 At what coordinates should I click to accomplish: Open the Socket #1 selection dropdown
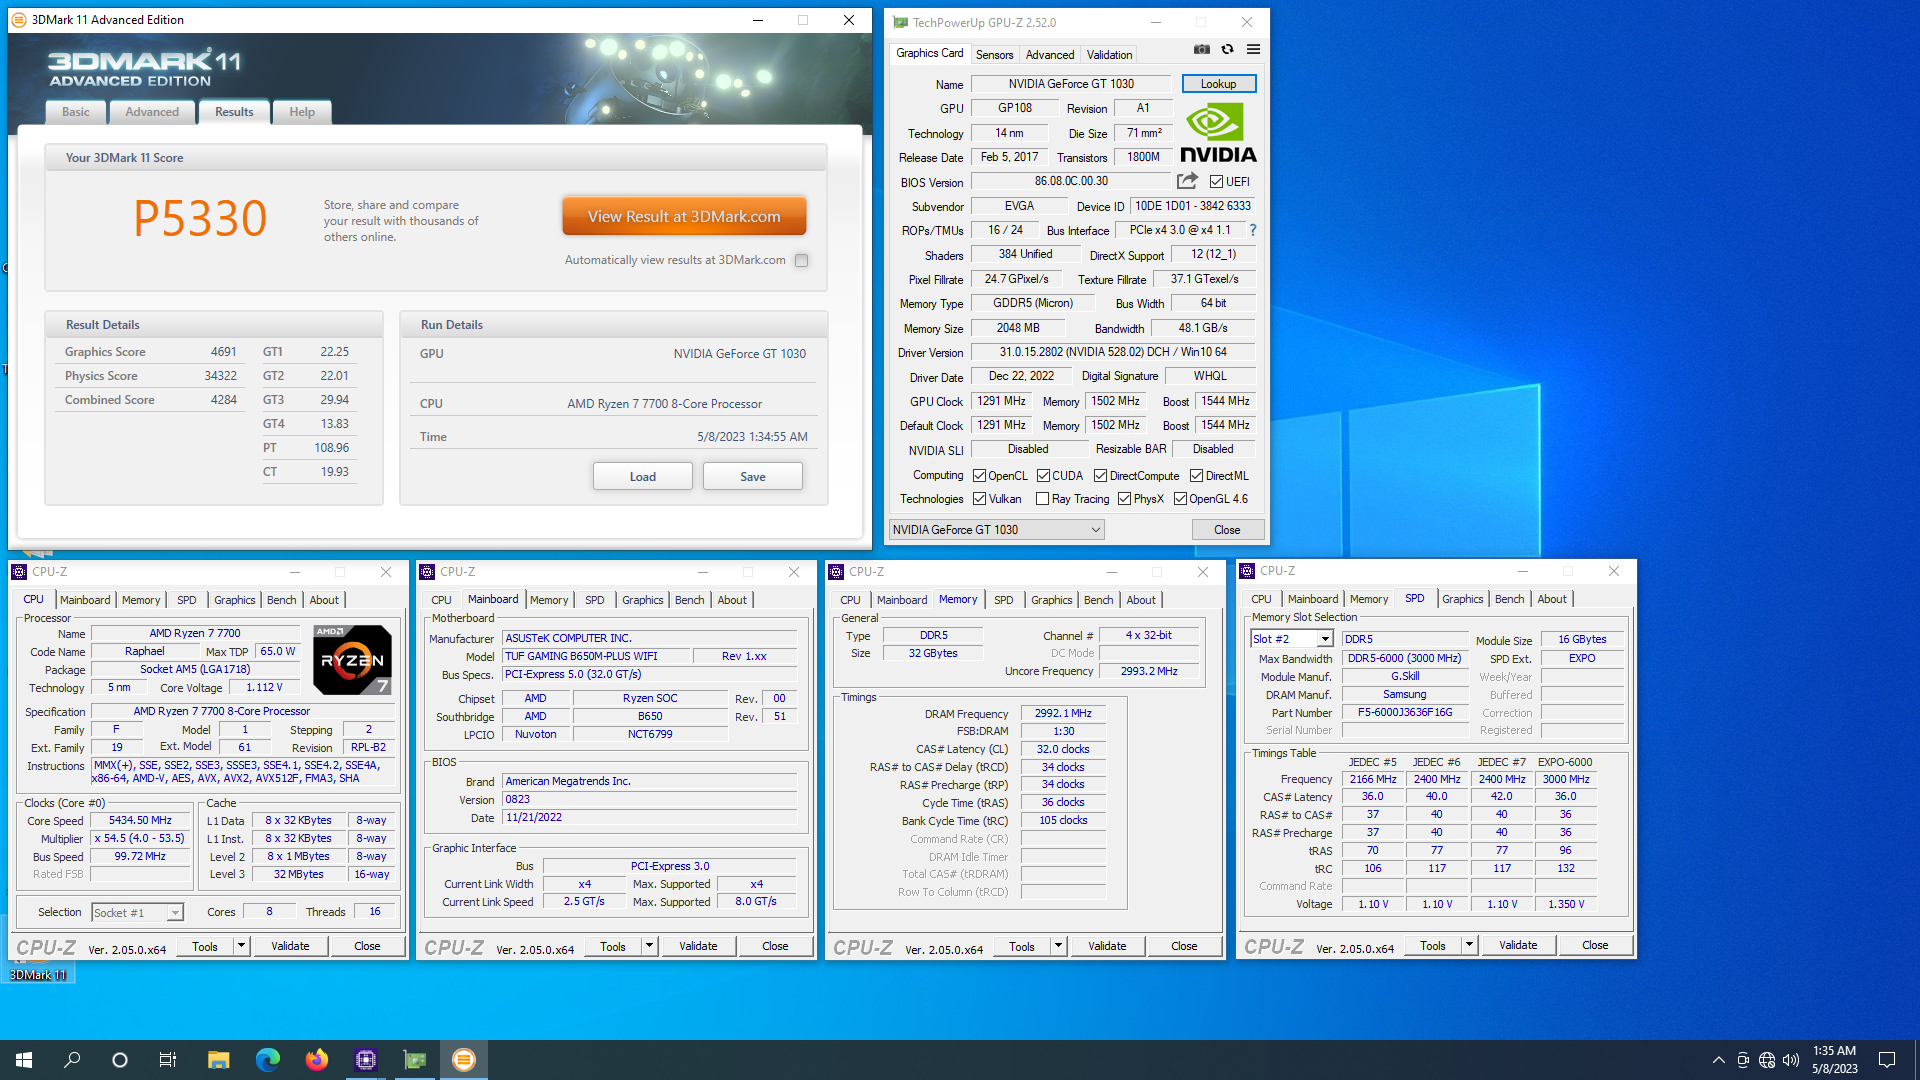(137, 912)
